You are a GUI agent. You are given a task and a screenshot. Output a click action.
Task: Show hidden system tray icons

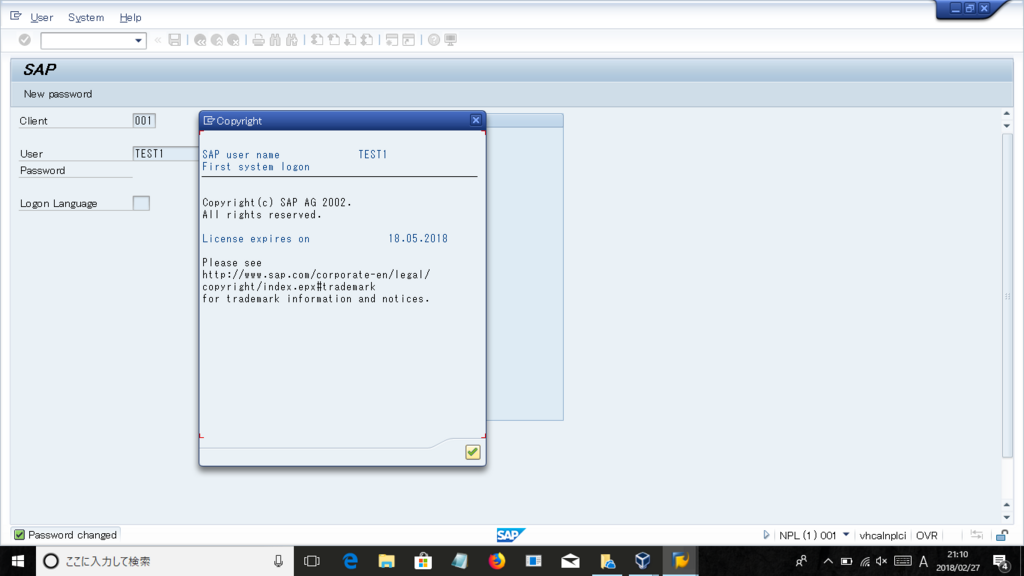[x=827, y=561]
